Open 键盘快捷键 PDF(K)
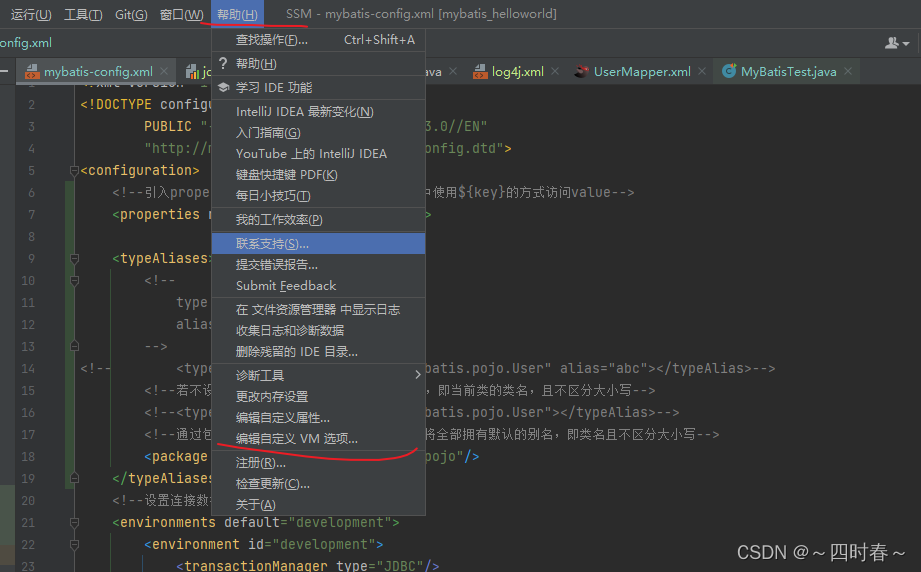 [318, 175]
